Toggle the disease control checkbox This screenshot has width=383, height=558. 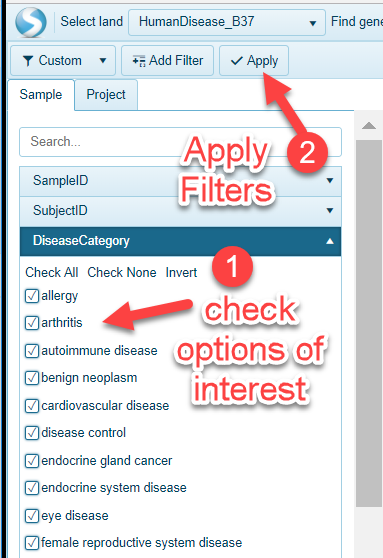coord(32,433)
